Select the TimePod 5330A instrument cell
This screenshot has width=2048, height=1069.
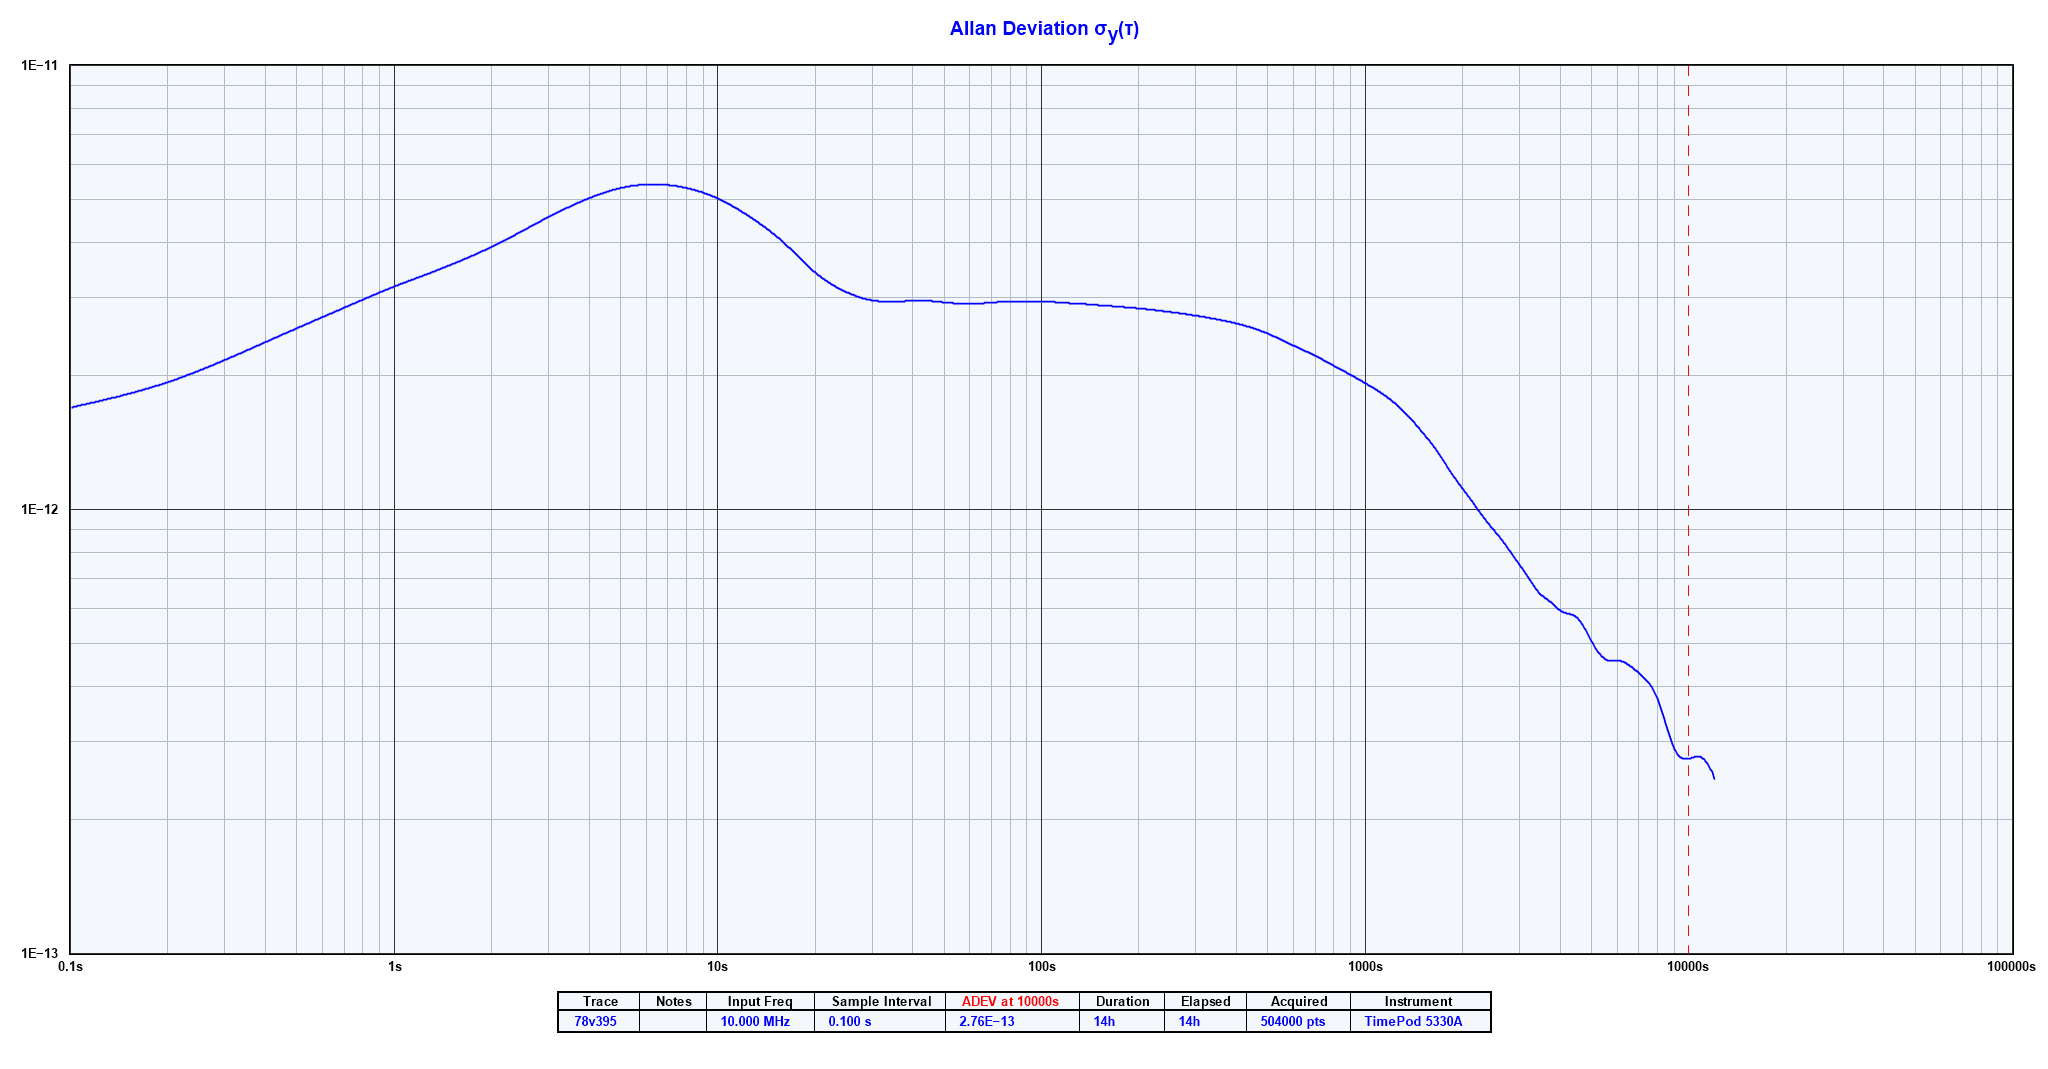(x=1413, y=1021)
